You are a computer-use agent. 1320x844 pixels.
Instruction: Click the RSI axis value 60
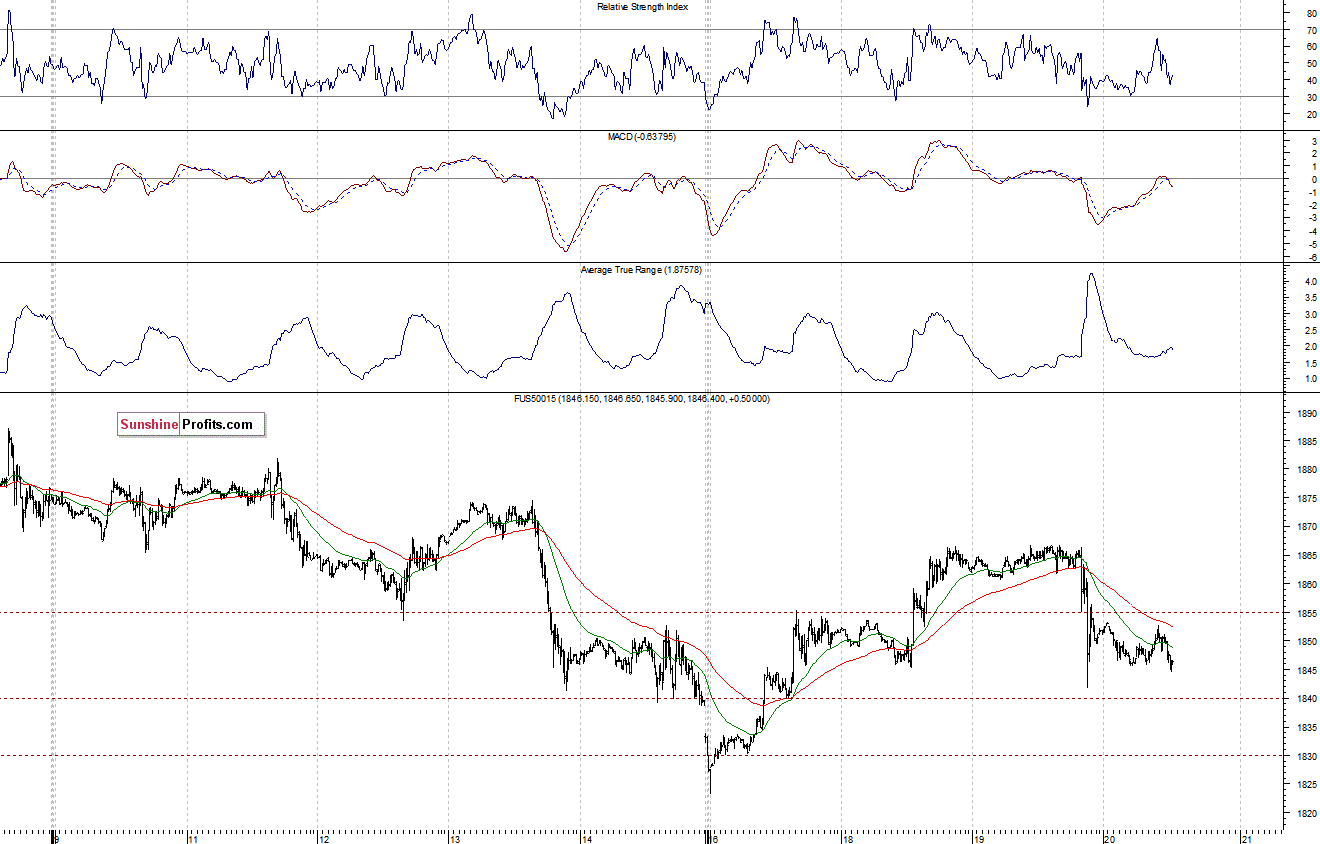[1311, 47]
